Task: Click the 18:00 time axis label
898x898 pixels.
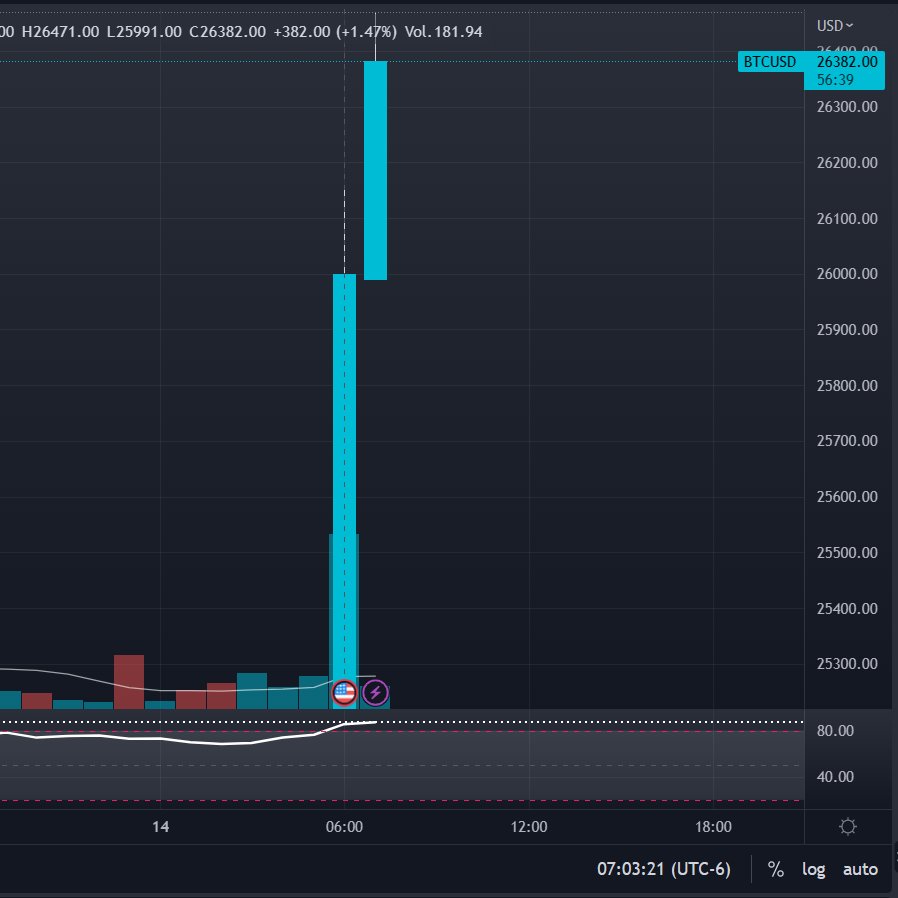Action: 713,826
